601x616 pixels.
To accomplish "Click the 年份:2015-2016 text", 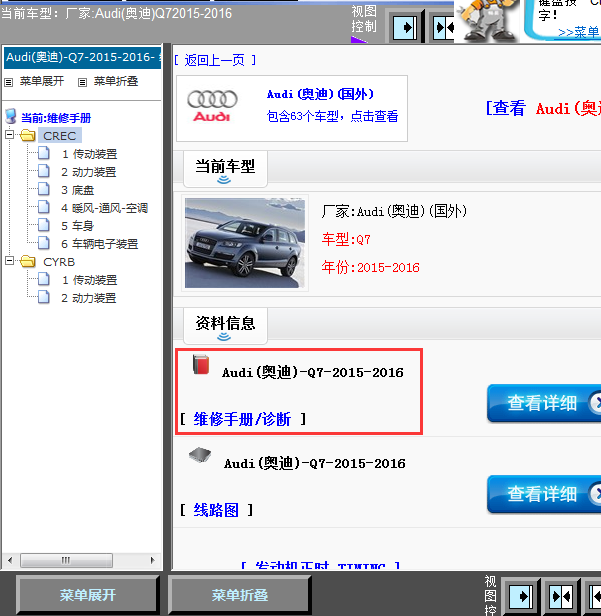I will 370,268.
